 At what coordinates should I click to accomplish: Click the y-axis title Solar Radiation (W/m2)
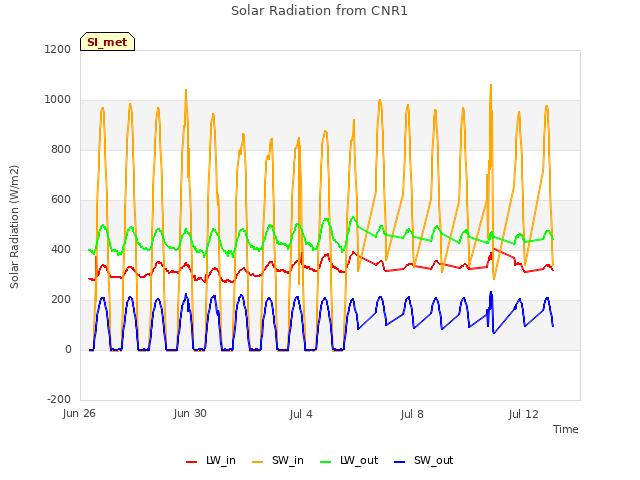click(14, 227)
